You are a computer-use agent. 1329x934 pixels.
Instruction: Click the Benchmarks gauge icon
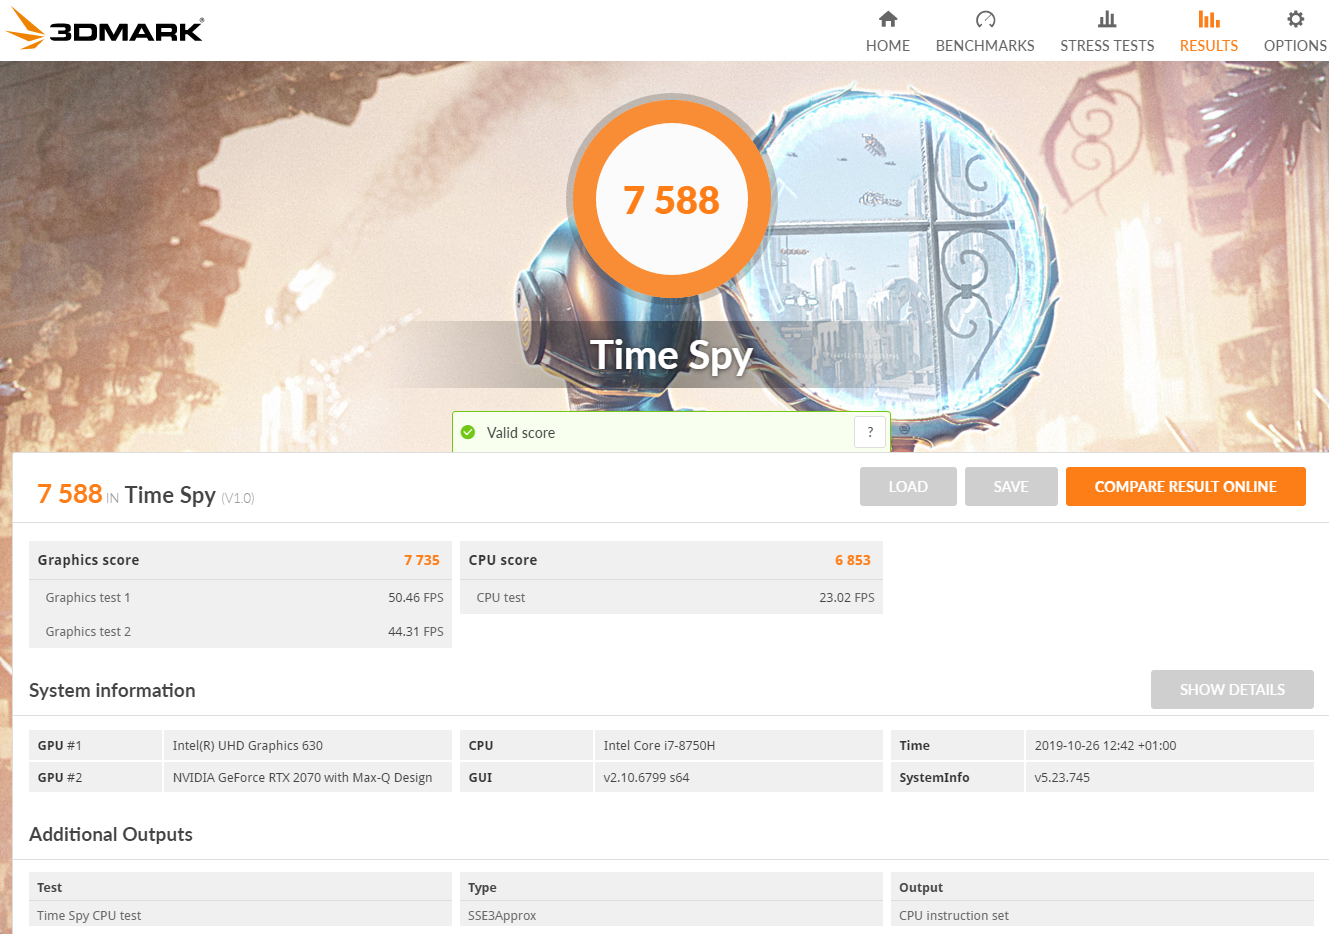[985, 19]
